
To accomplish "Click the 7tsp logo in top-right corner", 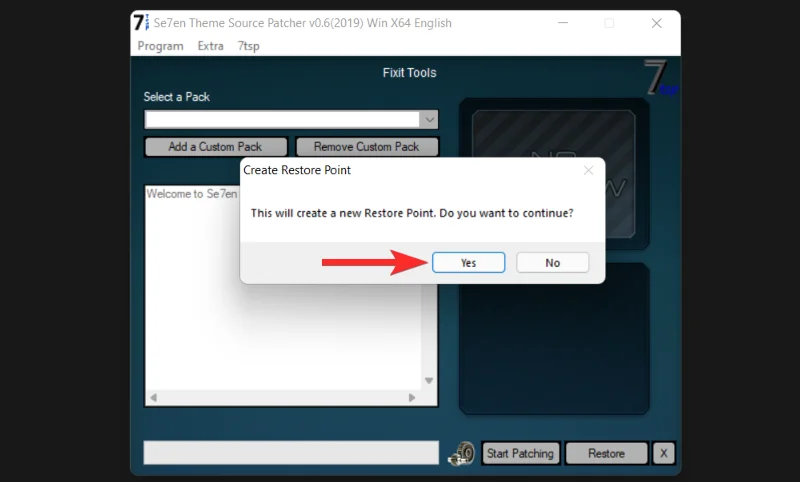I will click(x=658, y=77).
